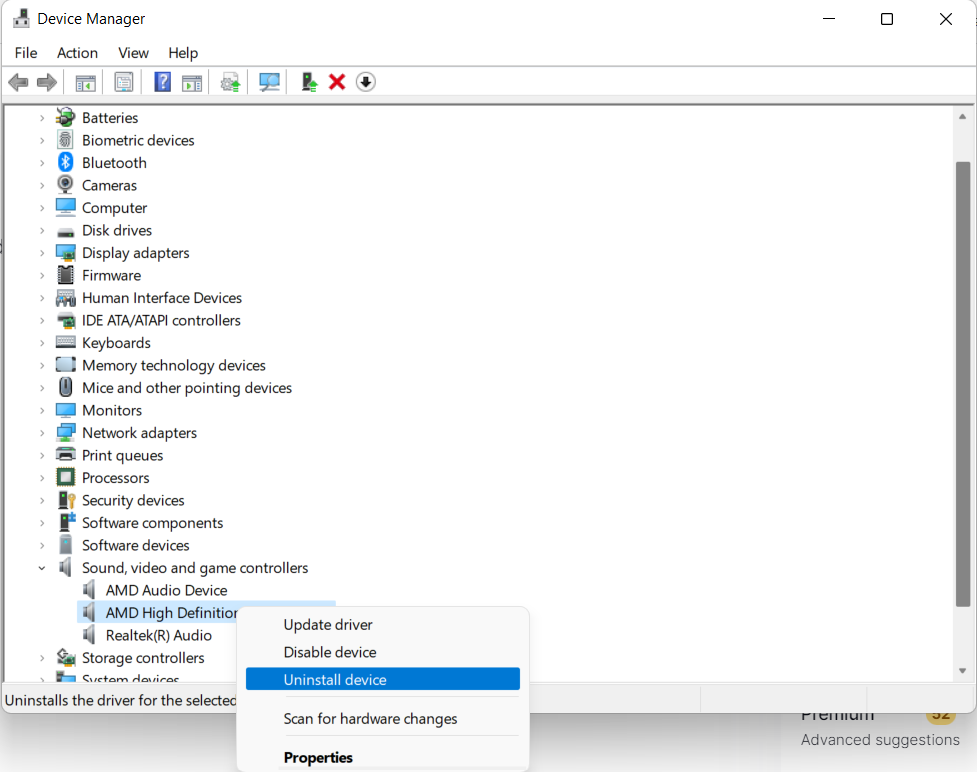
Task: Expand the Human Interface Devices category
Action: (x=42, y=298)
